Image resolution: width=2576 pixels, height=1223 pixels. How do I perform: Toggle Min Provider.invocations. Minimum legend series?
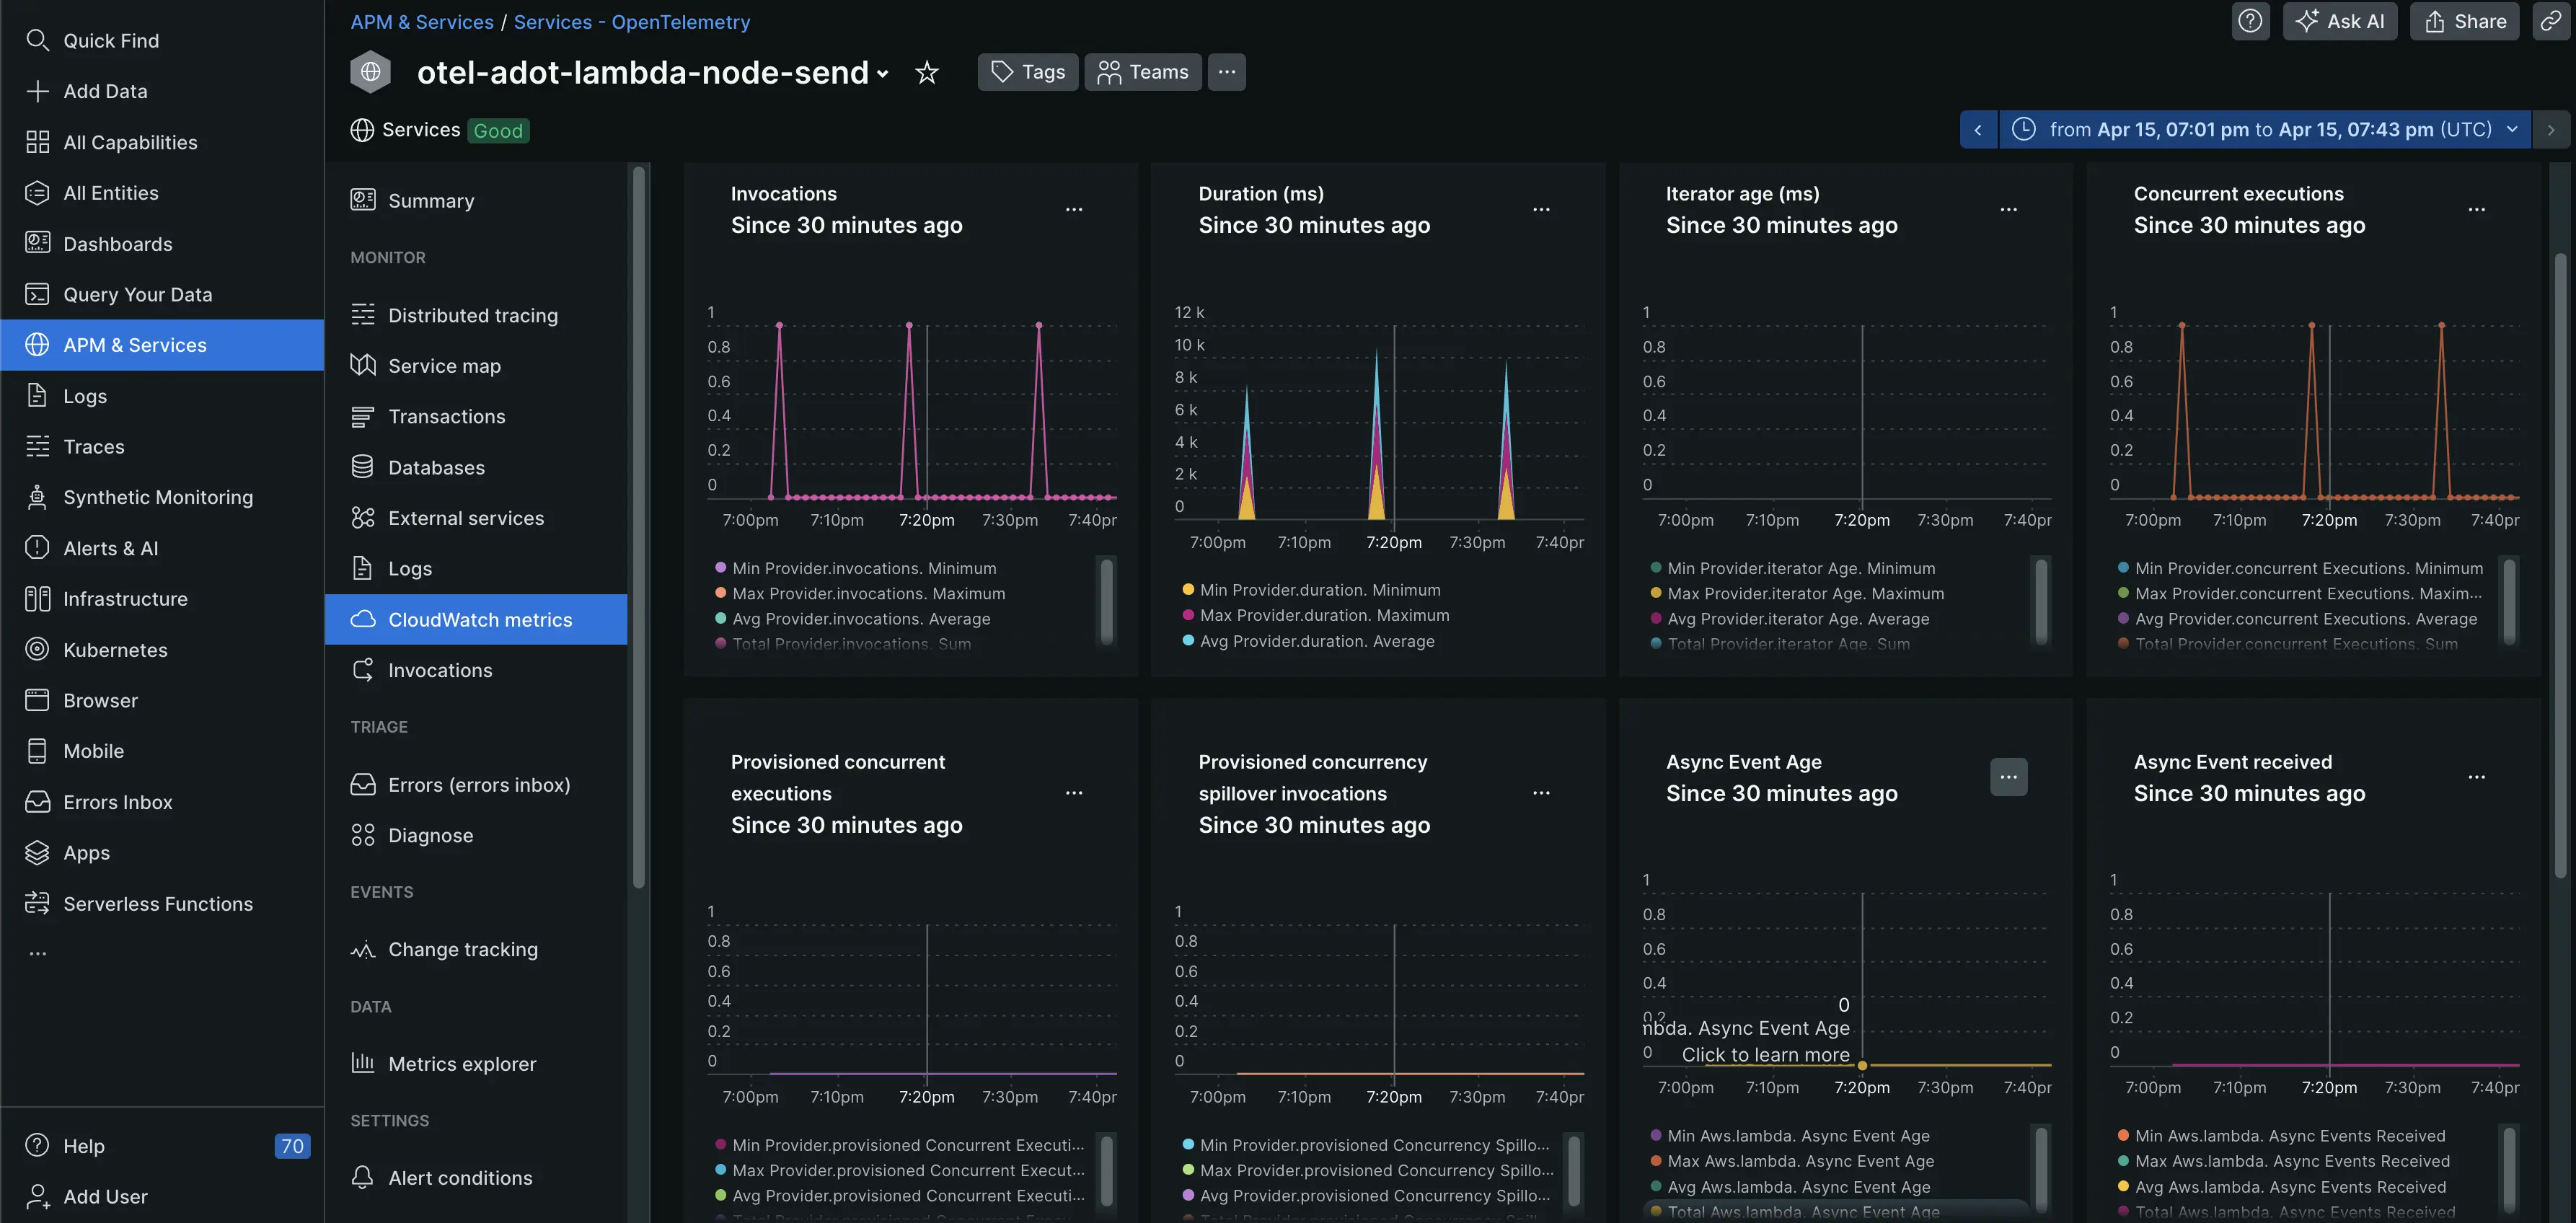[x=863, y=568]
